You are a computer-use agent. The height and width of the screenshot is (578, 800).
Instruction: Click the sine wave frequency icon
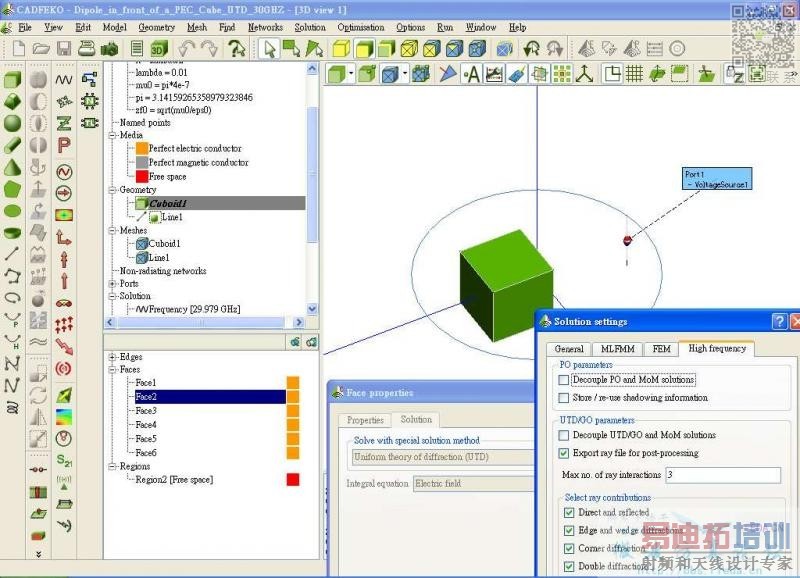[x=64, y=80]
